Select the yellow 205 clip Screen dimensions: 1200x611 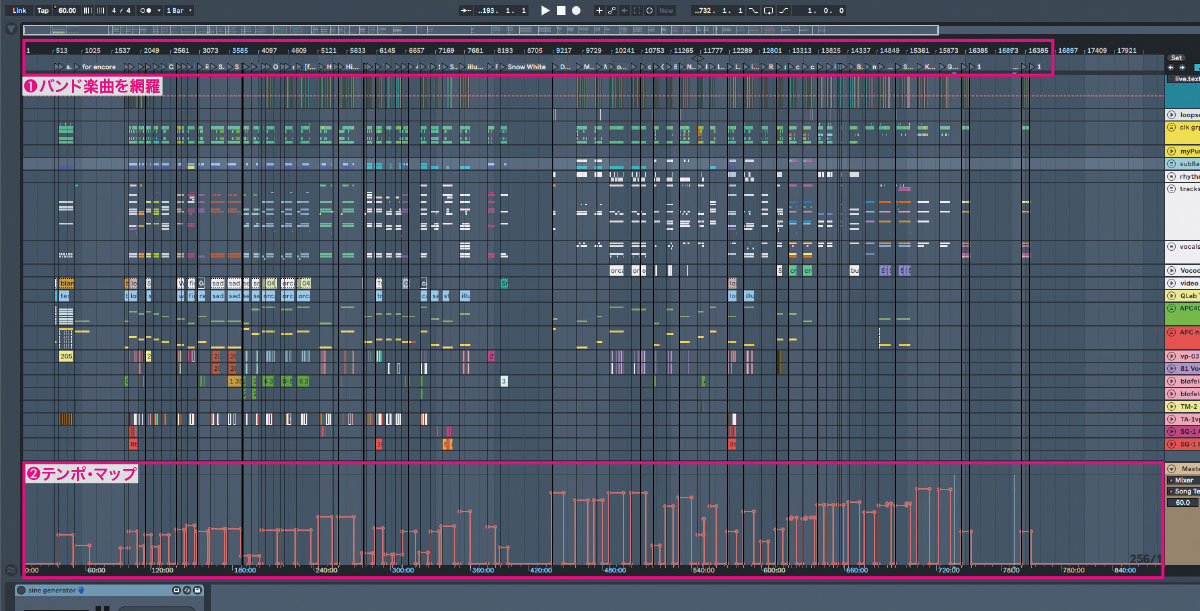(66, 356)
